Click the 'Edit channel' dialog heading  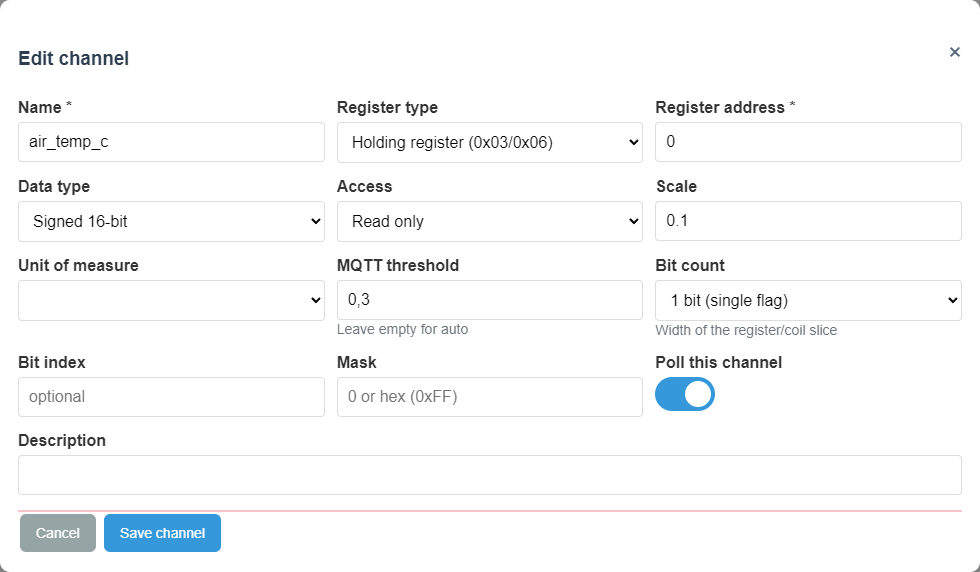tap(74, 58)
